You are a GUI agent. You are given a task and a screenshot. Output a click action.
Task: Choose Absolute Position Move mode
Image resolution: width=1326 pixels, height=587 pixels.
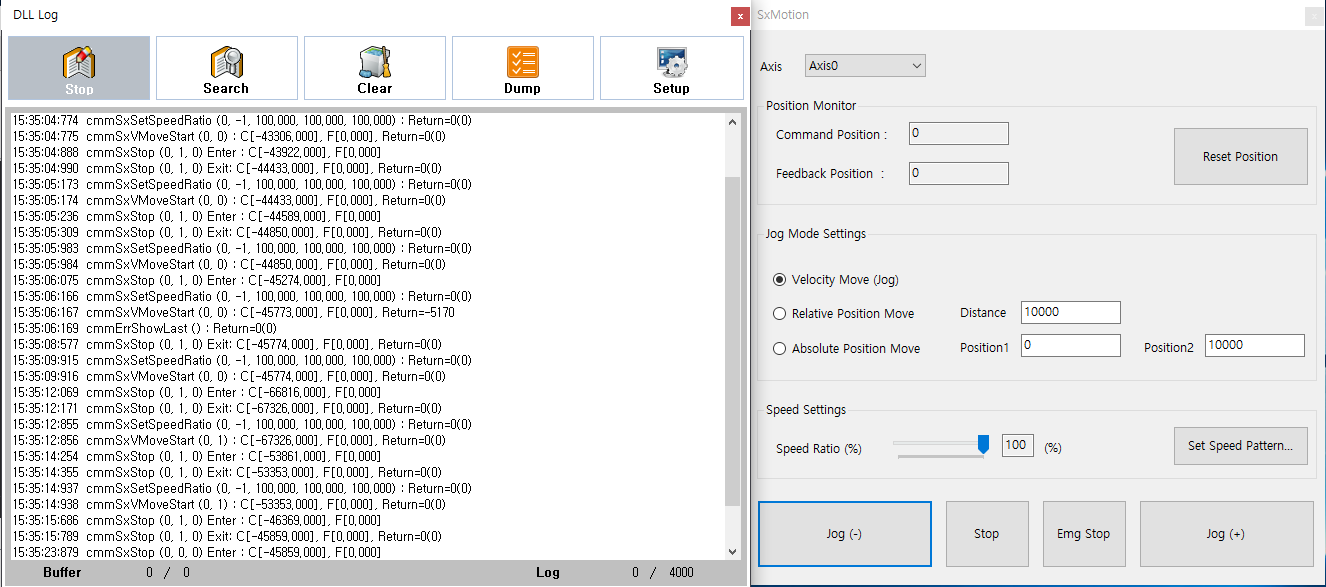pos(780,349)
